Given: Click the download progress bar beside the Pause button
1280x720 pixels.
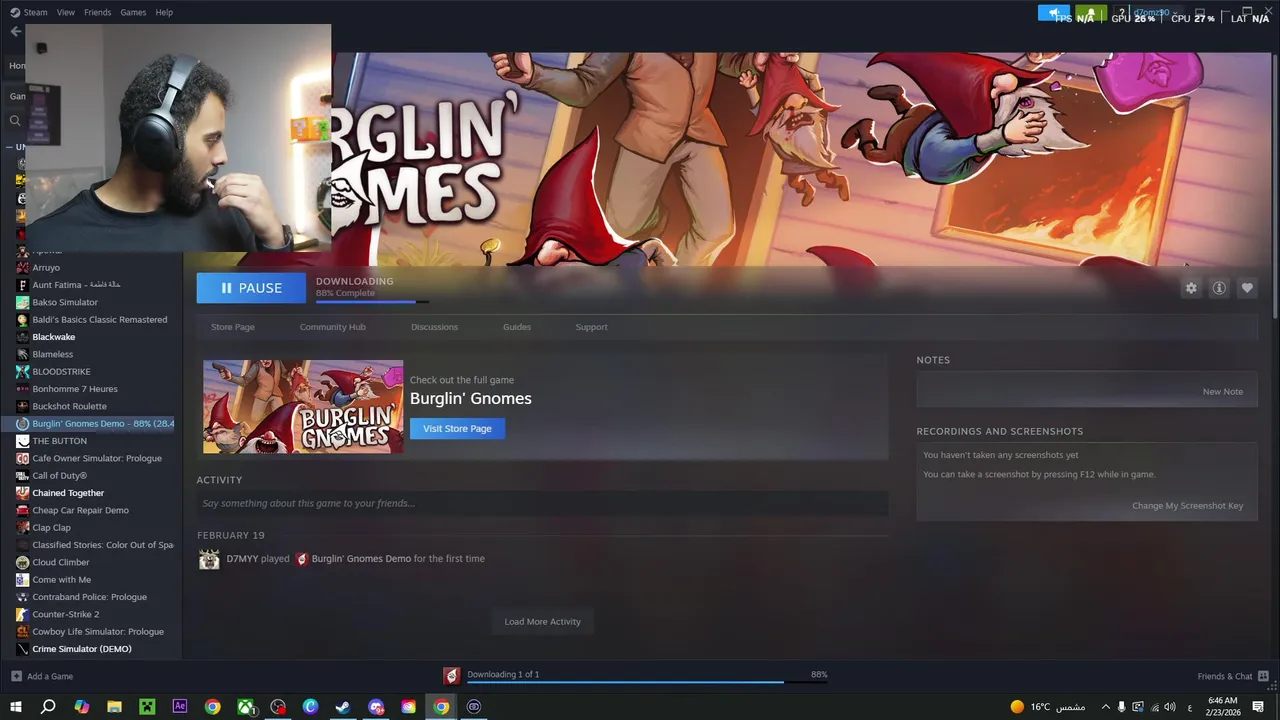Looking at the screenshot, I should (x=372, y=301).
